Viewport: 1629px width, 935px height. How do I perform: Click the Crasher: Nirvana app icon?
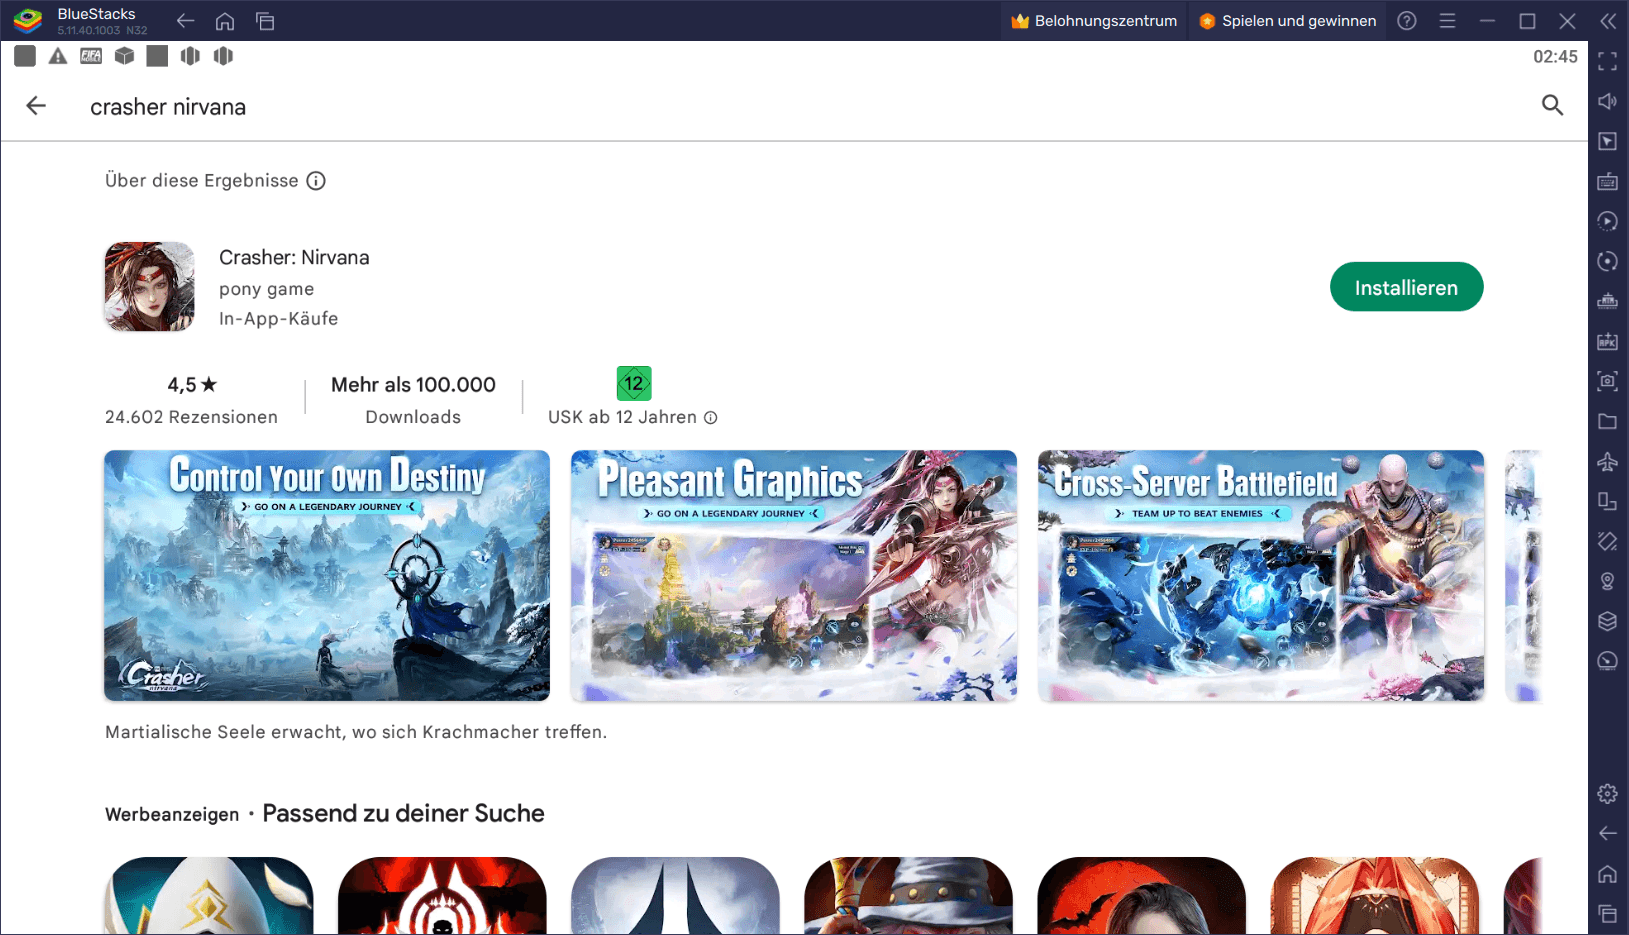pos(150,286)
